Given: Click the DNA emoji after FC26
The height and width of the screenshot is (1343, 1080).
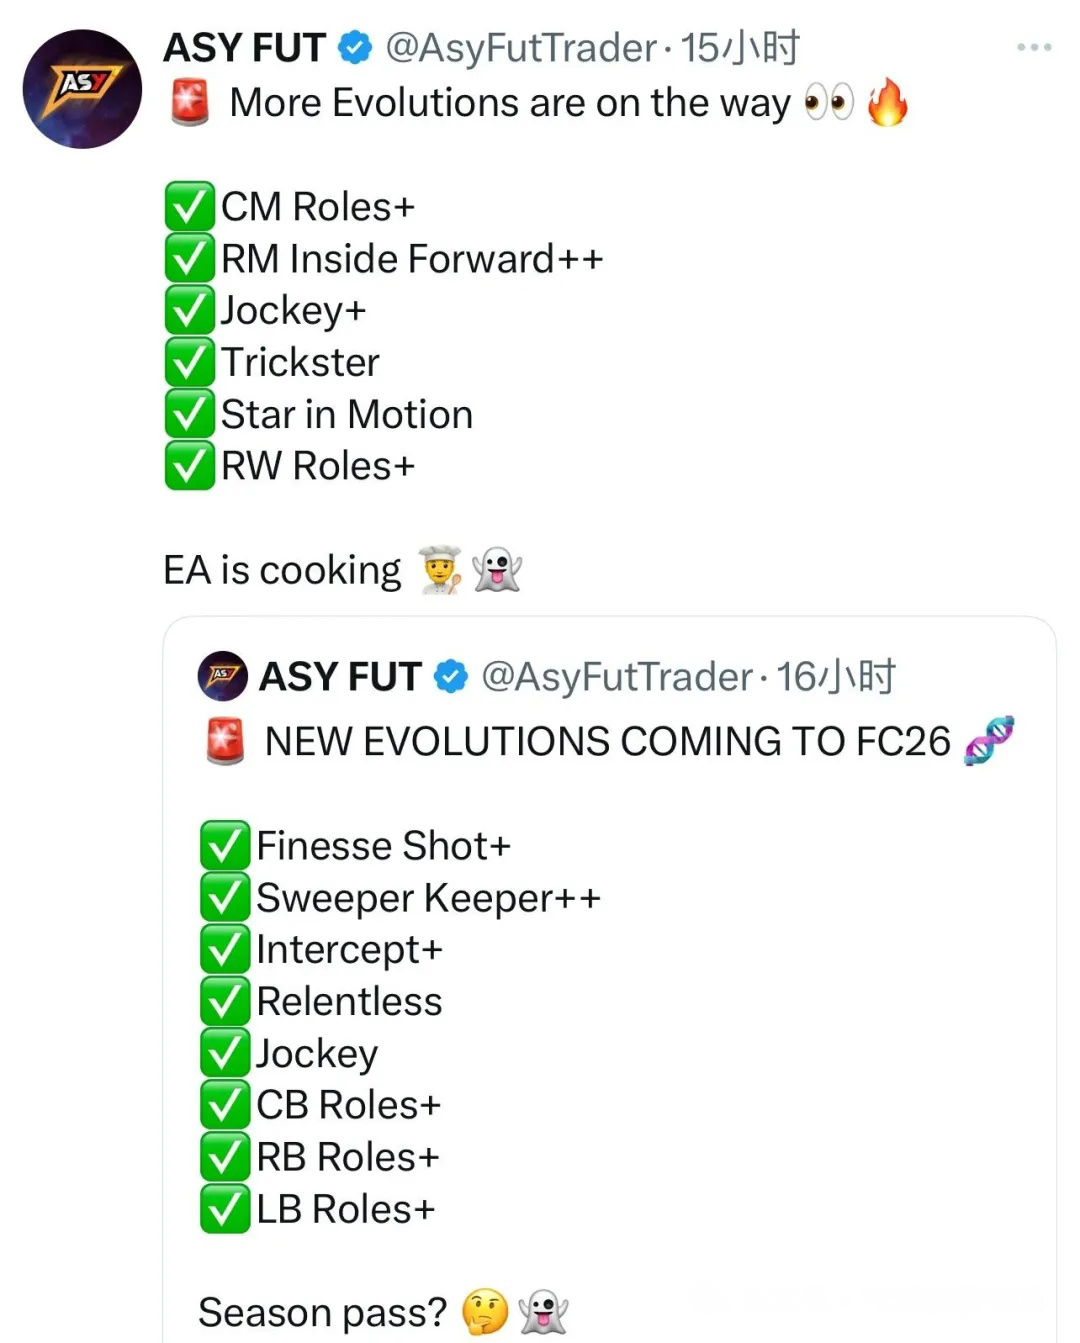Looking at the screenshot, I should click(x=989, y=741).
